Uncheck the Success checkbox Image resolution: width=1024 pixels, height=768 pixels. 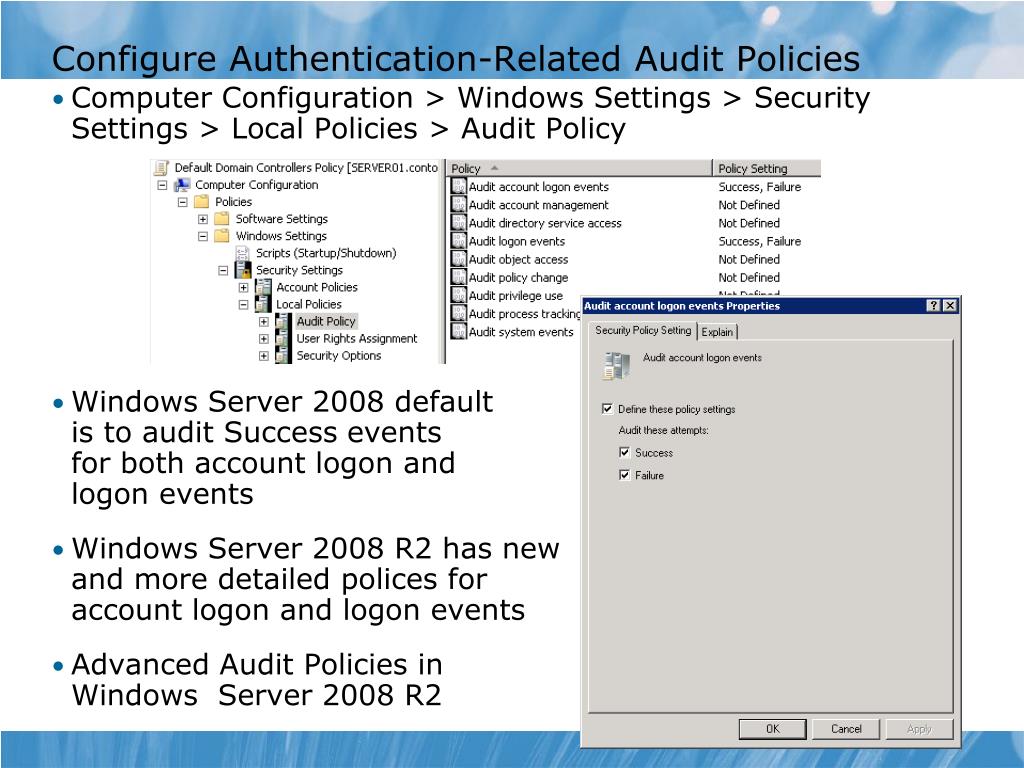(x=624, y=452)
